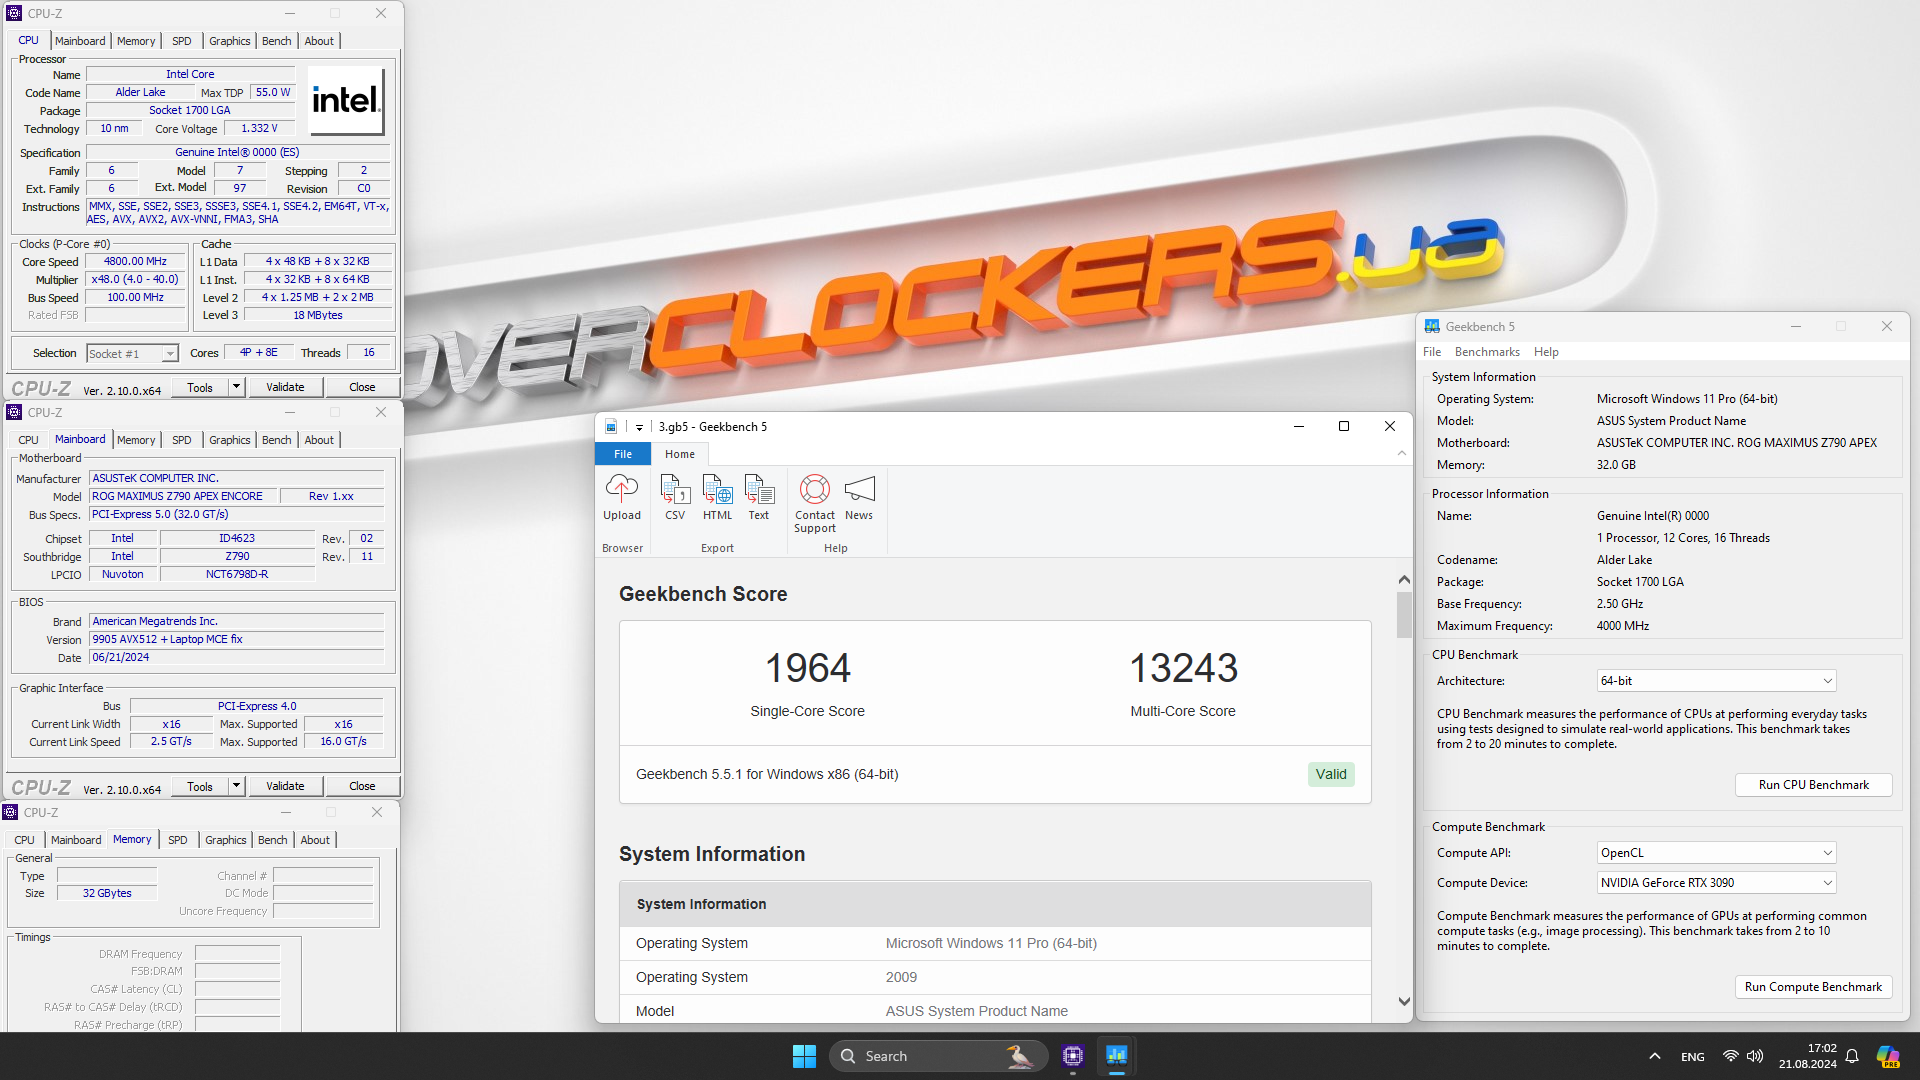Click Tools button in top CPU-Z window
This screenshot has width=1920, height=1080.
[200, 387]
